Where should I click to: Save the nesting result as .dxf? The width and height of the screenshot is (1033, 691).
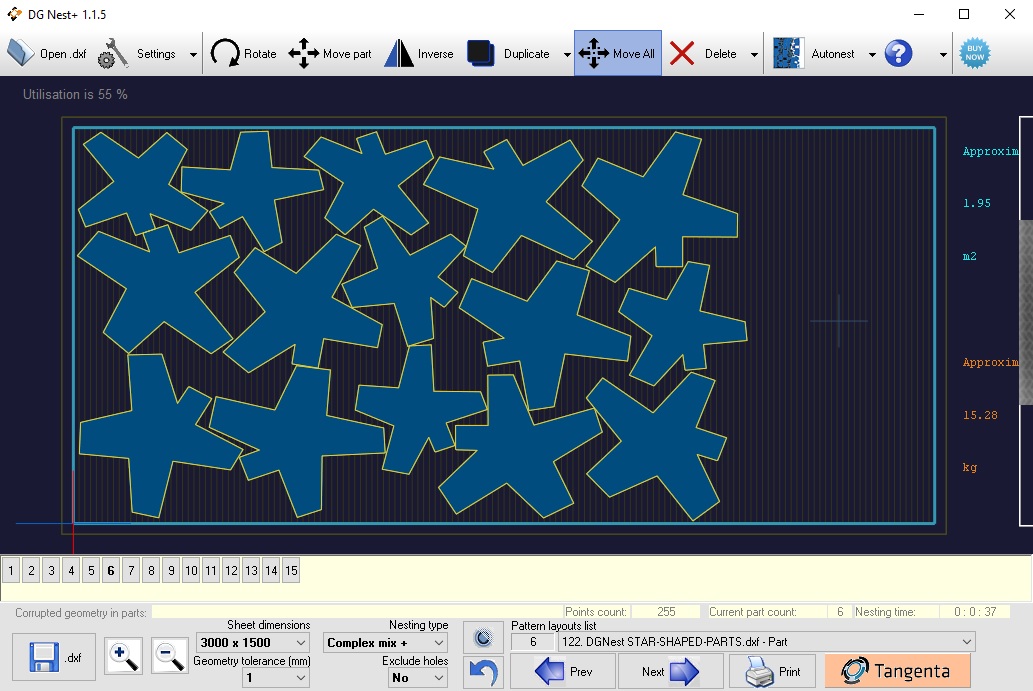(52, 656)
